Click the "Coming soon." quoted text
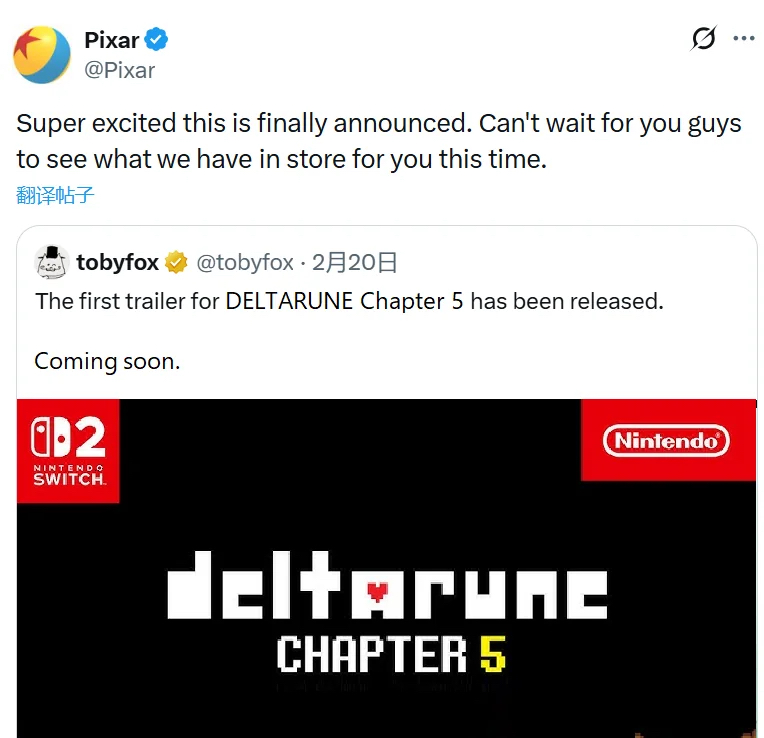This screenshot has width=764, height=738. 107,361
